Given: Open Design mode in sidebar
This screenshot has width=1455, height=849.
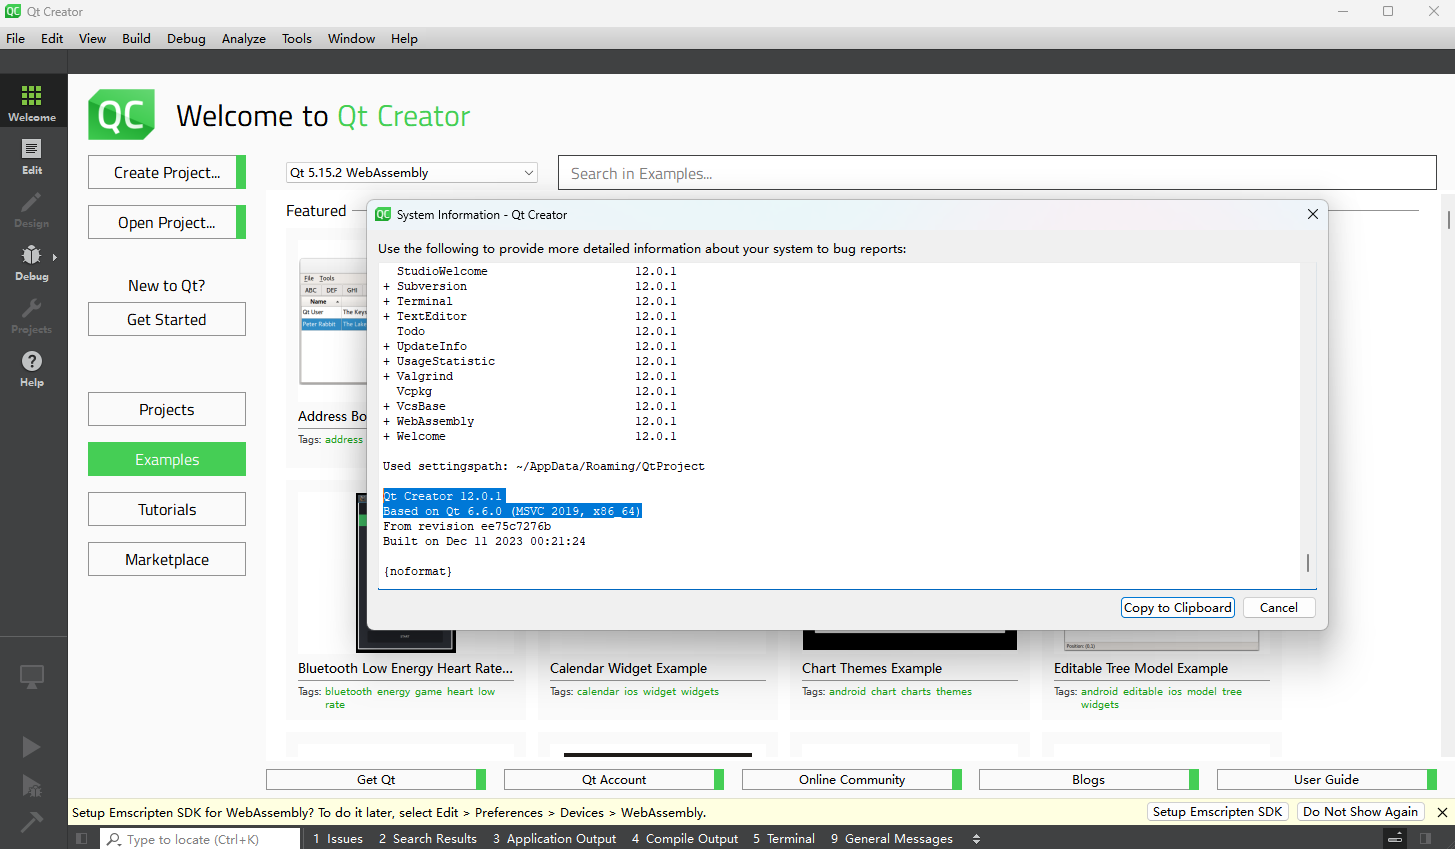Looking at the screenshot, I should pyautogui.click(x=32, y=210).
